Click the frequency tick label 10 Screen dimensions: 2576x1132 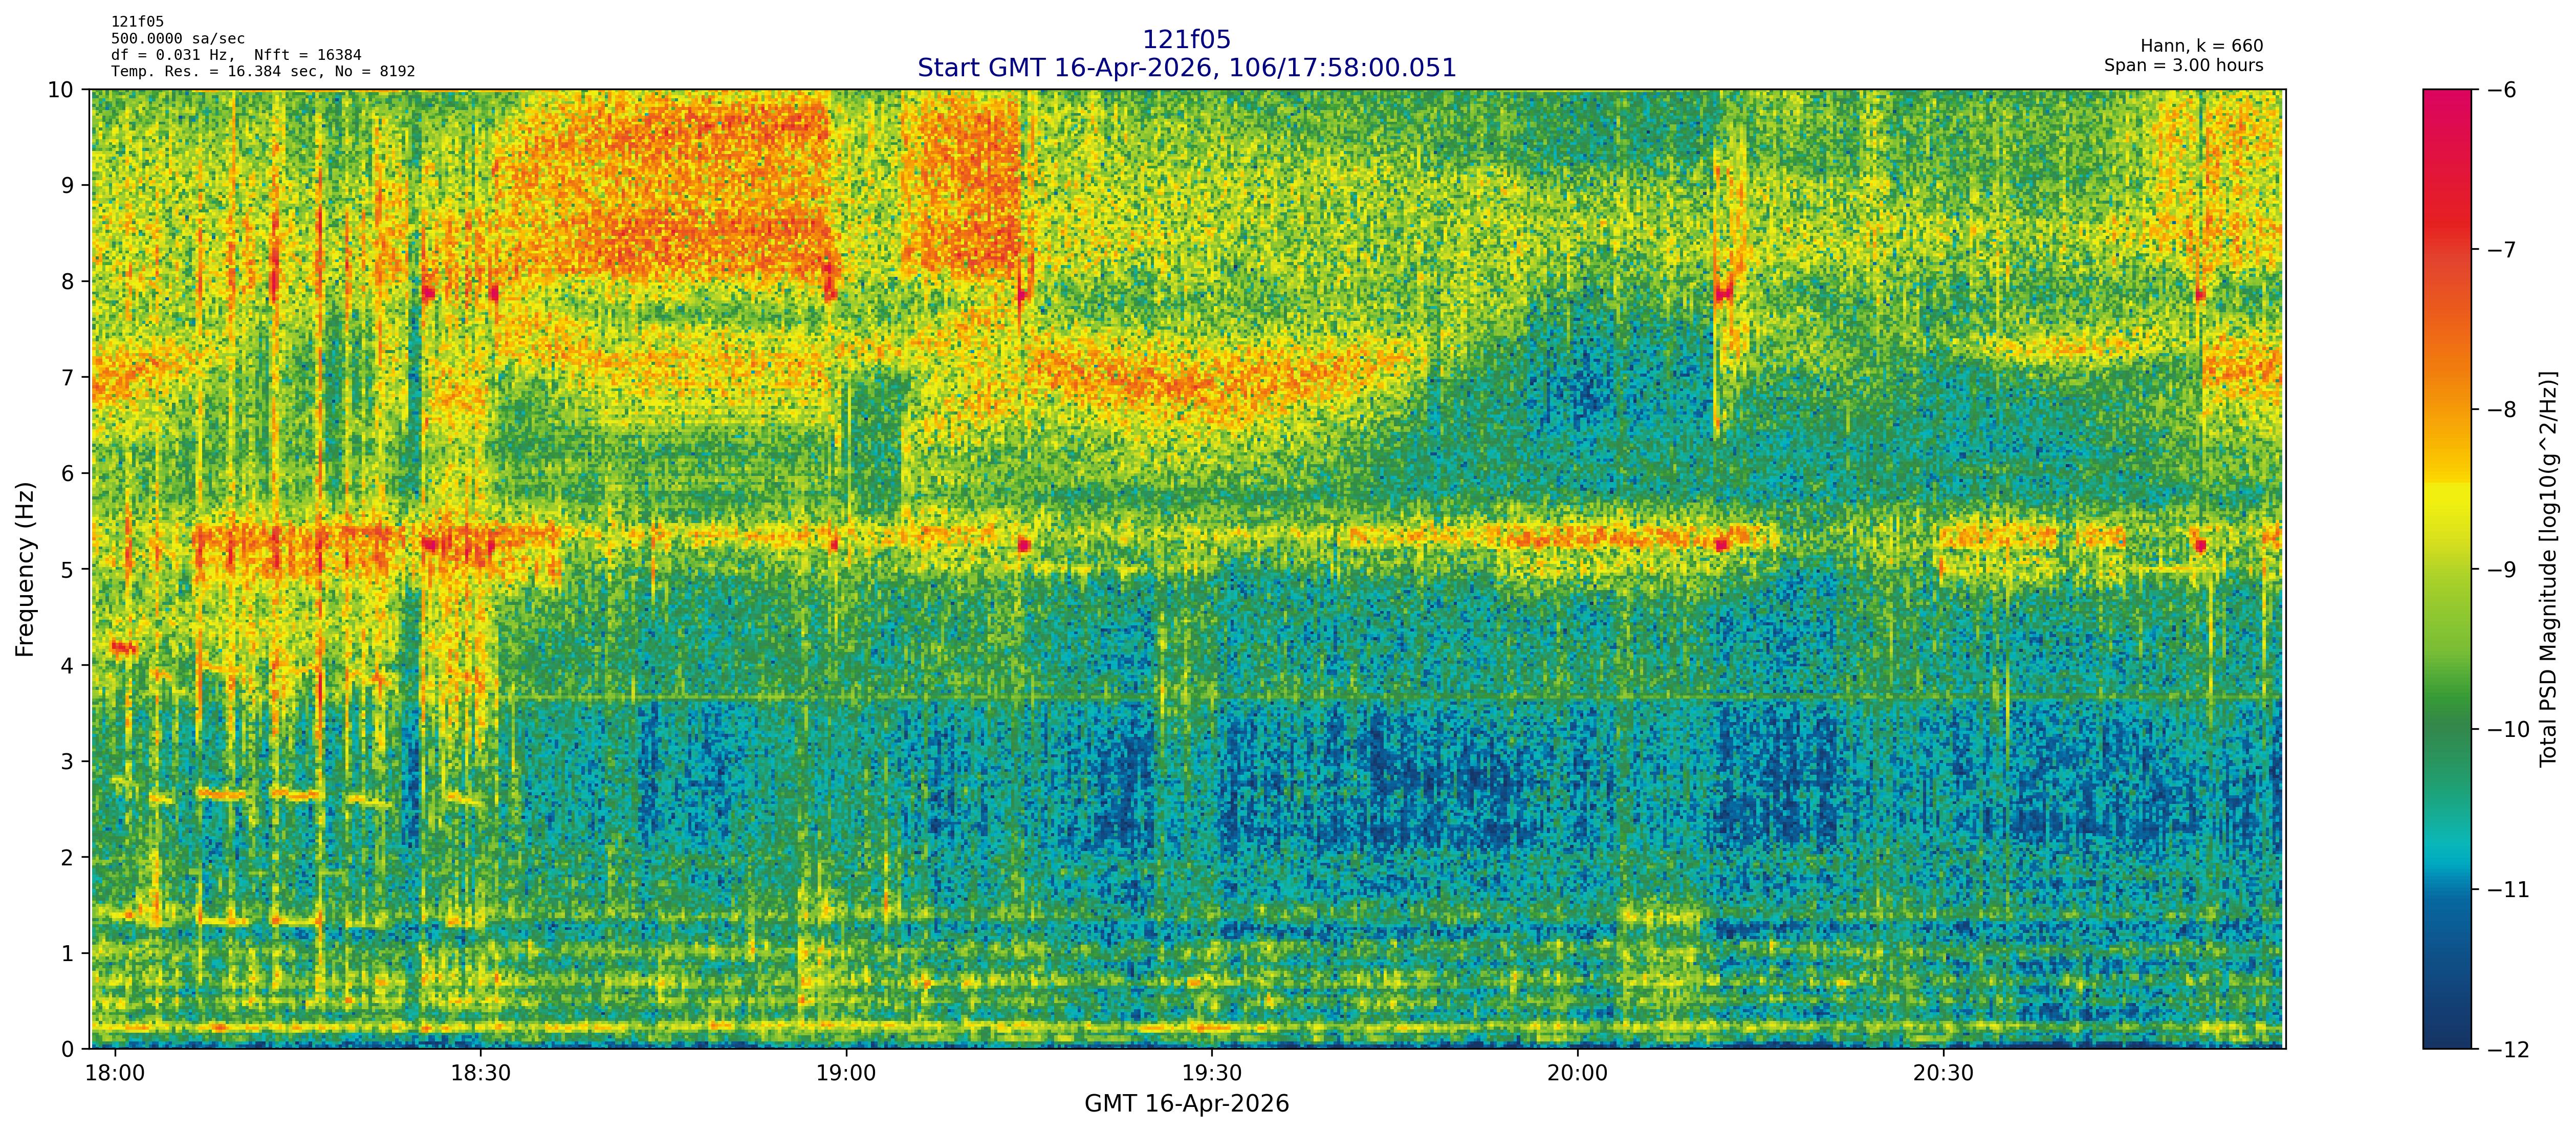coord(61,90)
